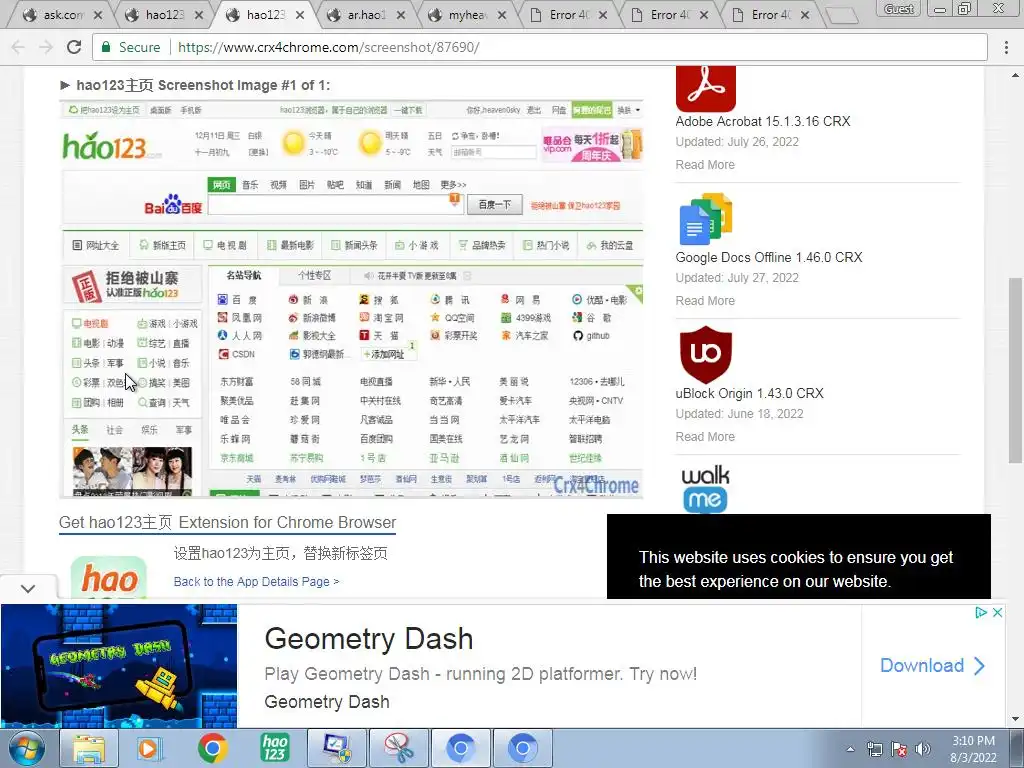This screenshot has width=1024, height=768.
Task: Click the Geometry Dash ad title
Action: click(368, 639)
